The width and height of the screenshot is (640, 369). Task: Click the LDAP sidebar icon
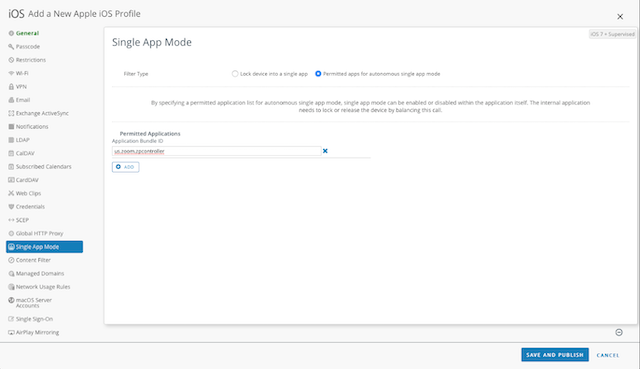pyautogui.click(x=11, y=140)
